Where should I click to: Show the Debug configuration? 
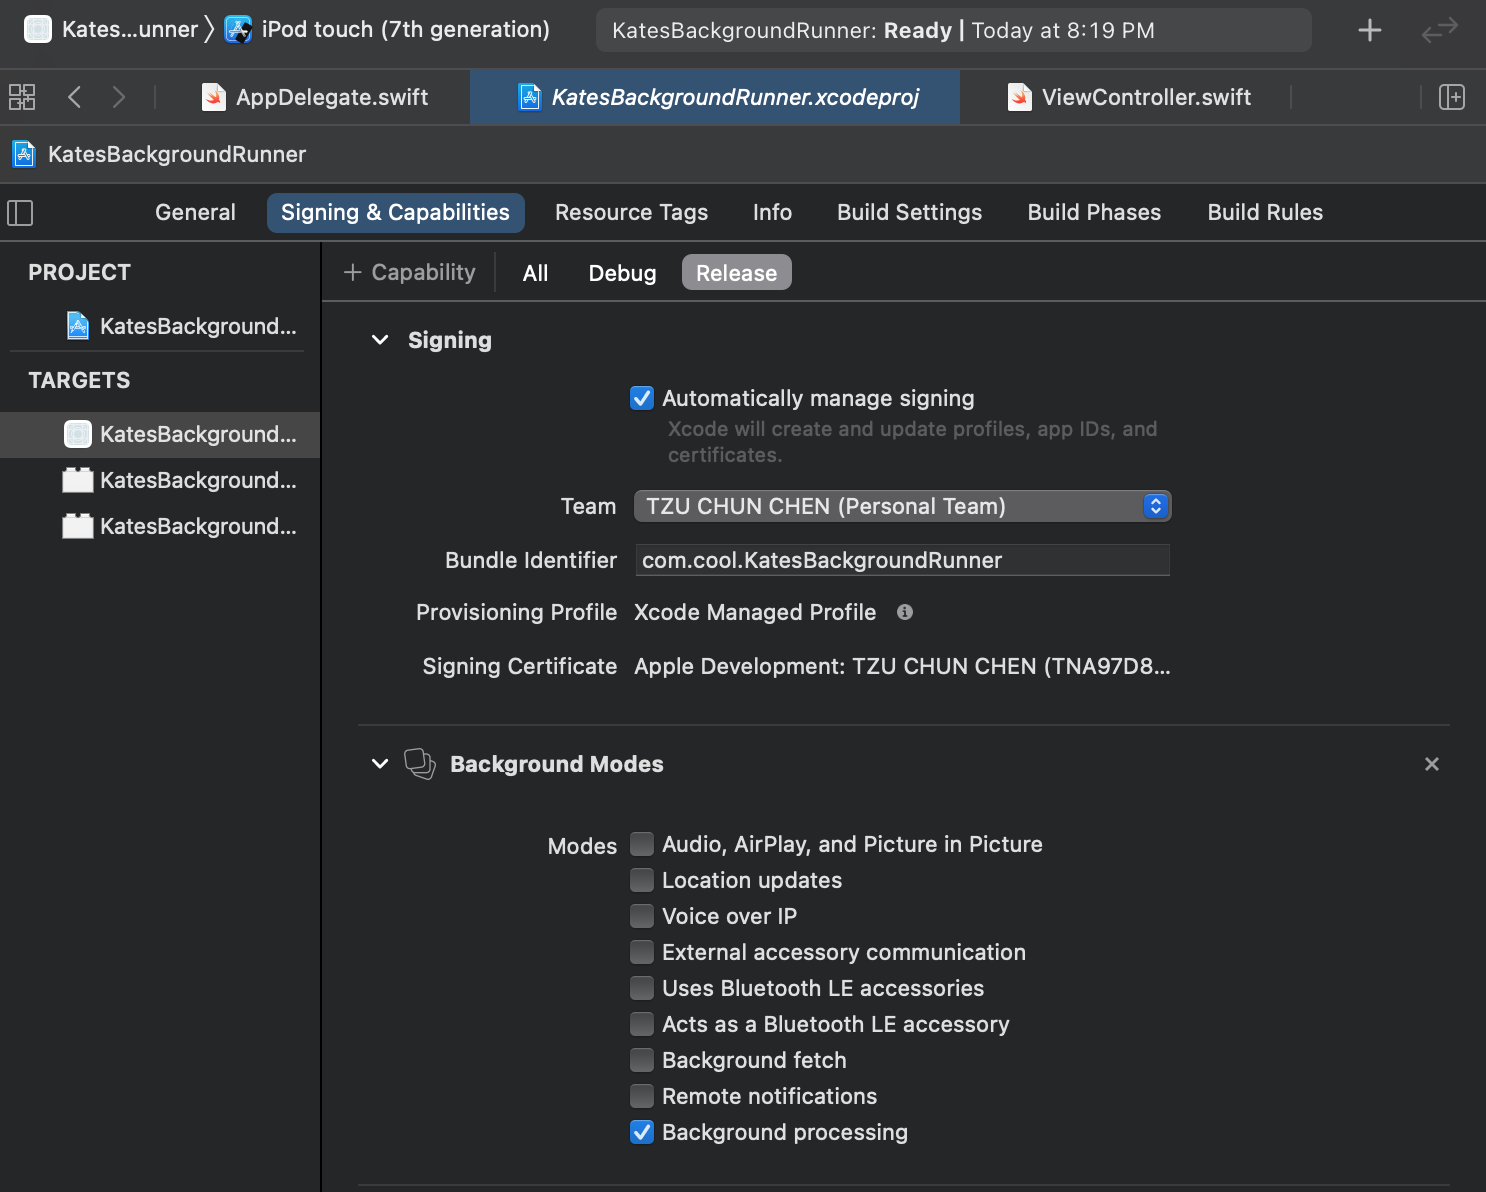[622, 273]
